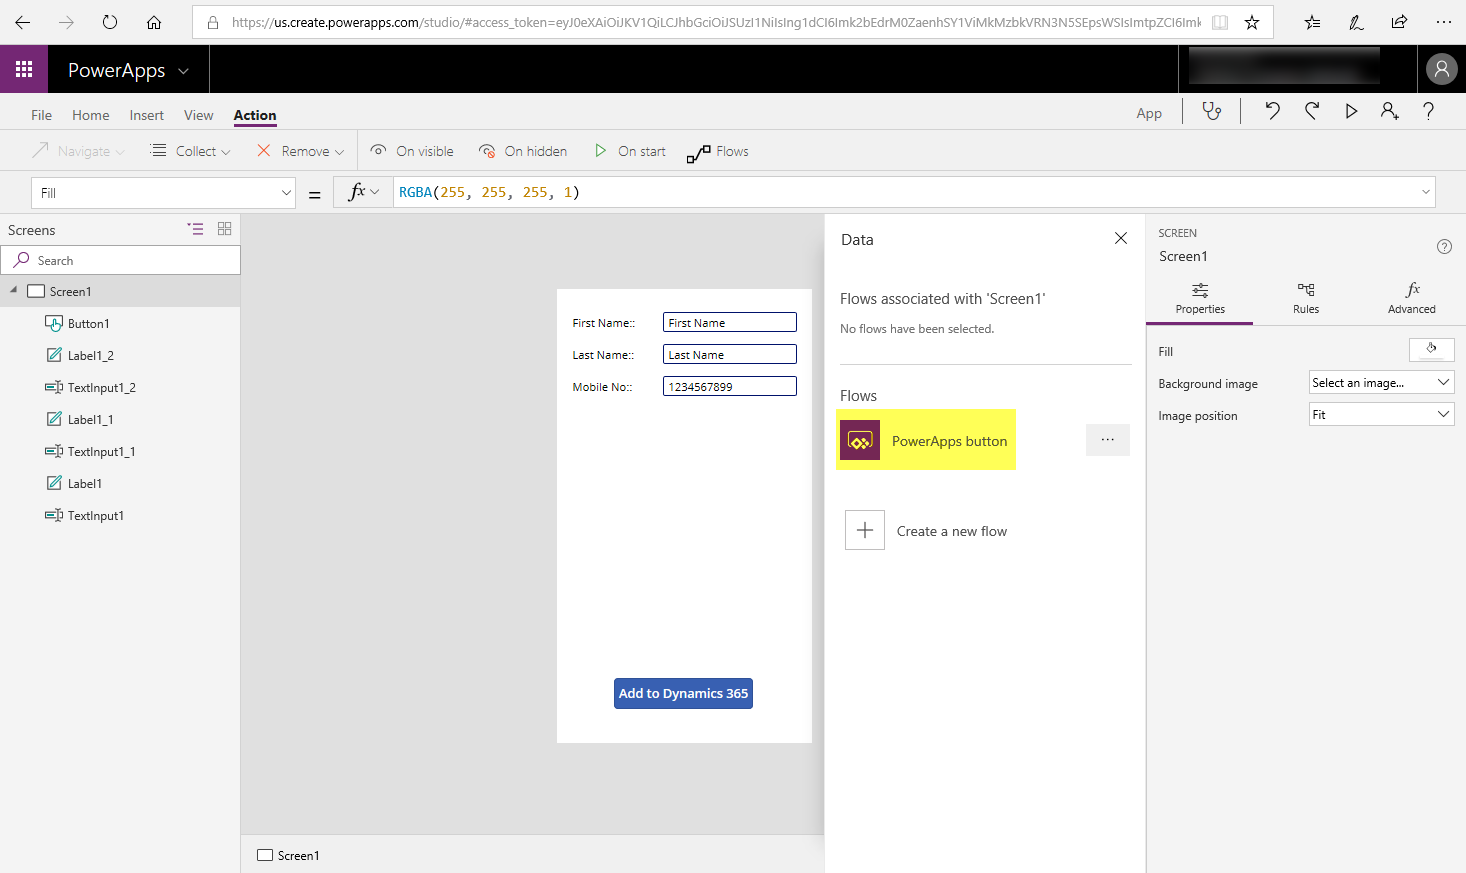This screenshot has width=1466, height=873.
Task: Open the File menu
Action: pyautogui.click(x=41, y=115)
